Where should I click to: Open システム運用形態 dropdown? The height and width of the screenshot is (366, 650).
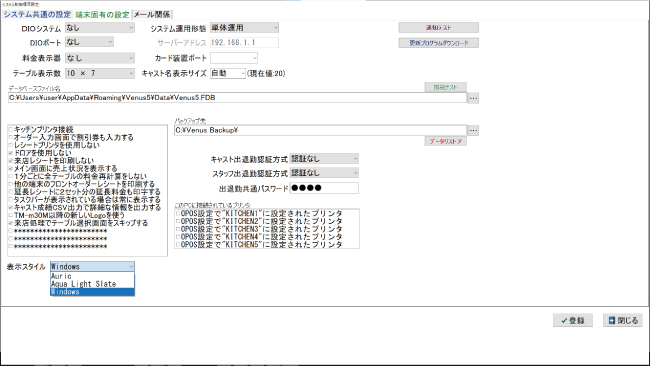point(244,28)
